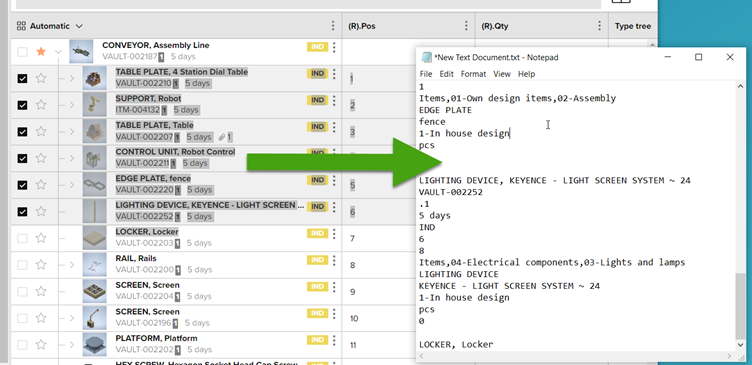Check the LOCKER, Locker checkbox
Screen dimensions: 752x365
tap(22, 238)
